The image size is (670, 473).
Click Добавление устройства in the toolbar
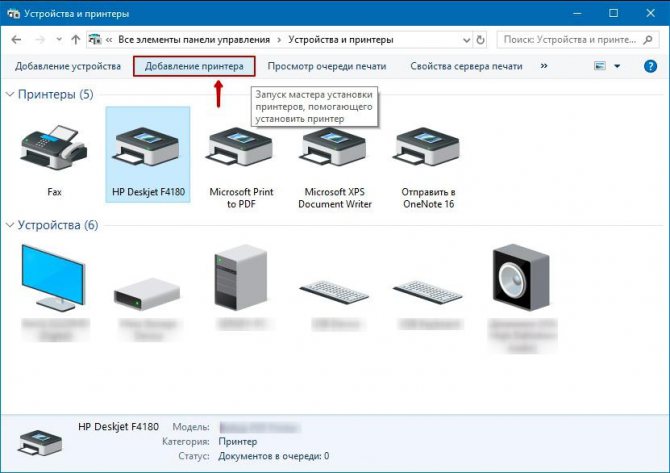[68, 66]
